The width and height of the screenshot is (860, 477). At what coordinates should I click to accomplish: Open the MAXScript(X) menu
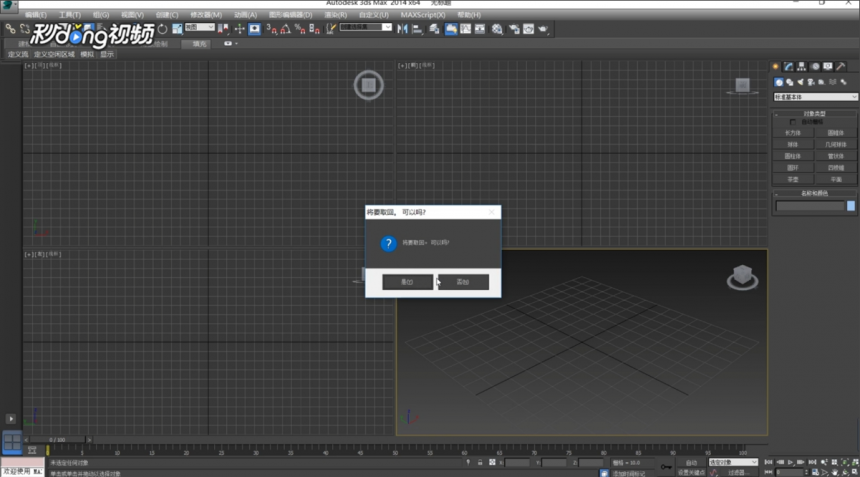pos(423,15)
